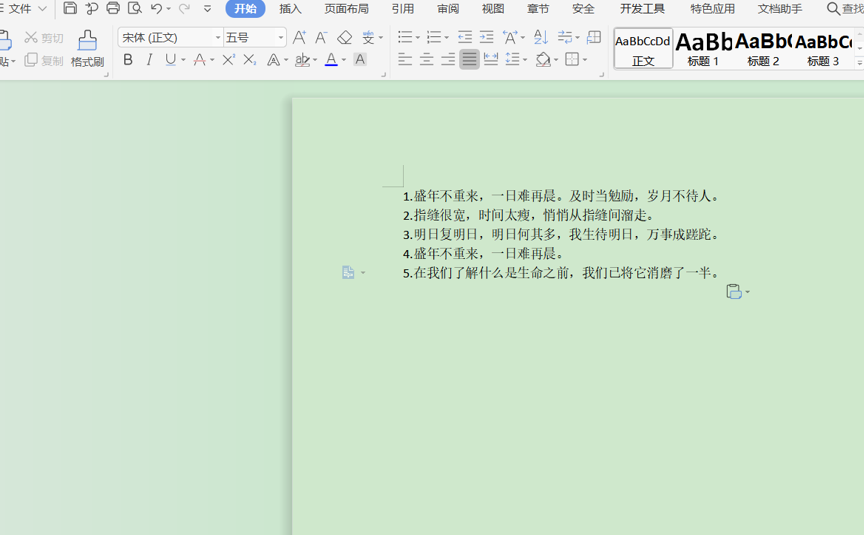Apply the 标题 3 heading style
The height and width of the screenshot is (535, 864).
(x=823, y=48)
